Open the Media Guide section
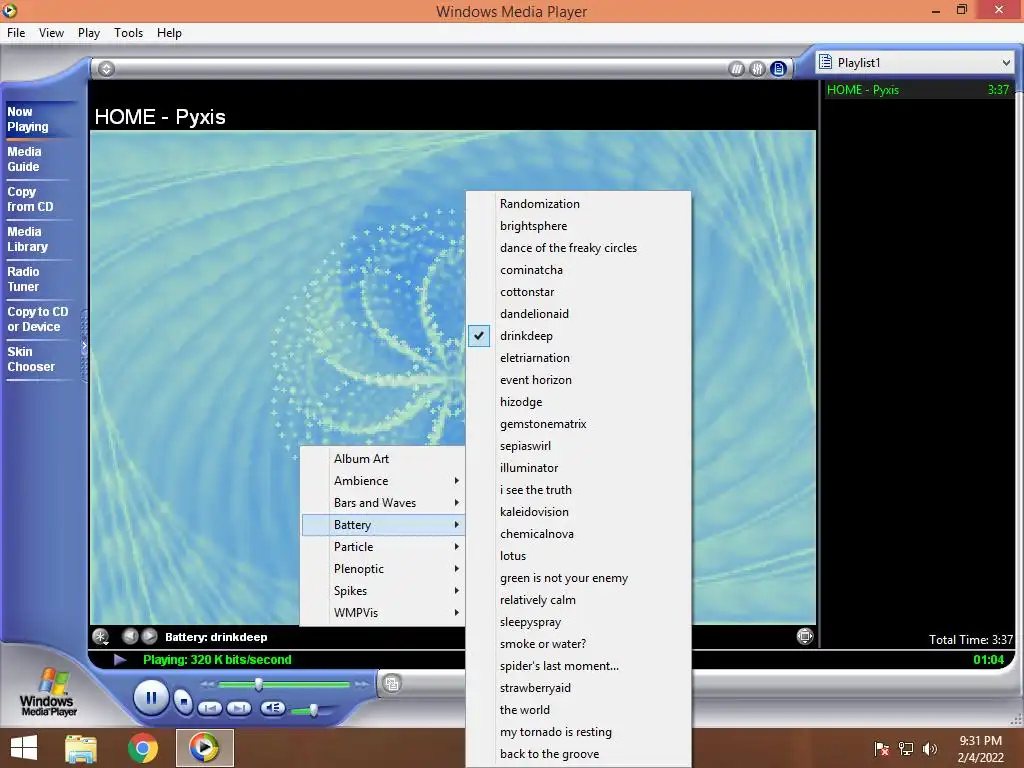The width and height of the screenshot is (1024, 768). tap(24, 159)
